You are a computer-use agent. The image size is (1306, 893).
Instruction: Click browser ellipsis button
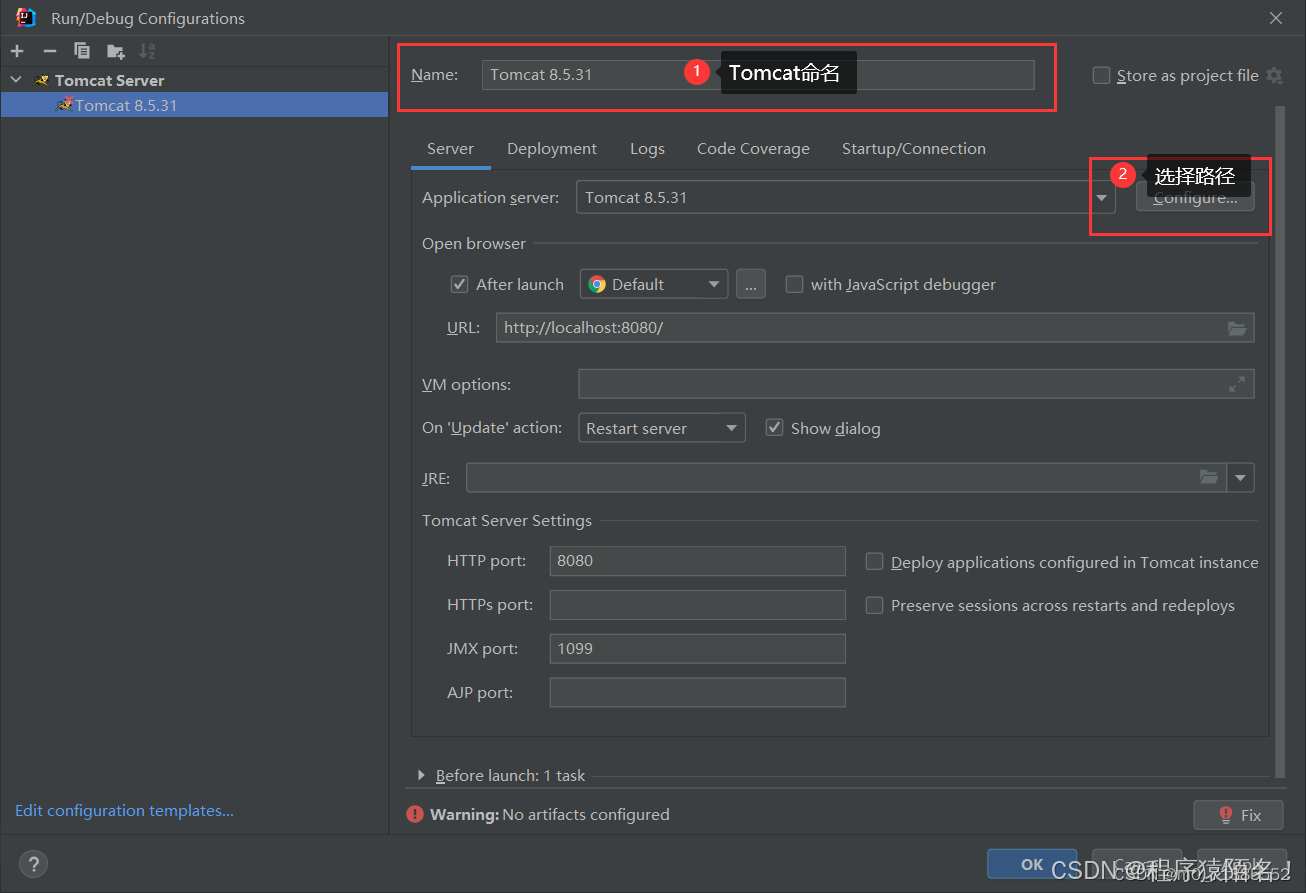pyautogui.click(x=751, y=284)
